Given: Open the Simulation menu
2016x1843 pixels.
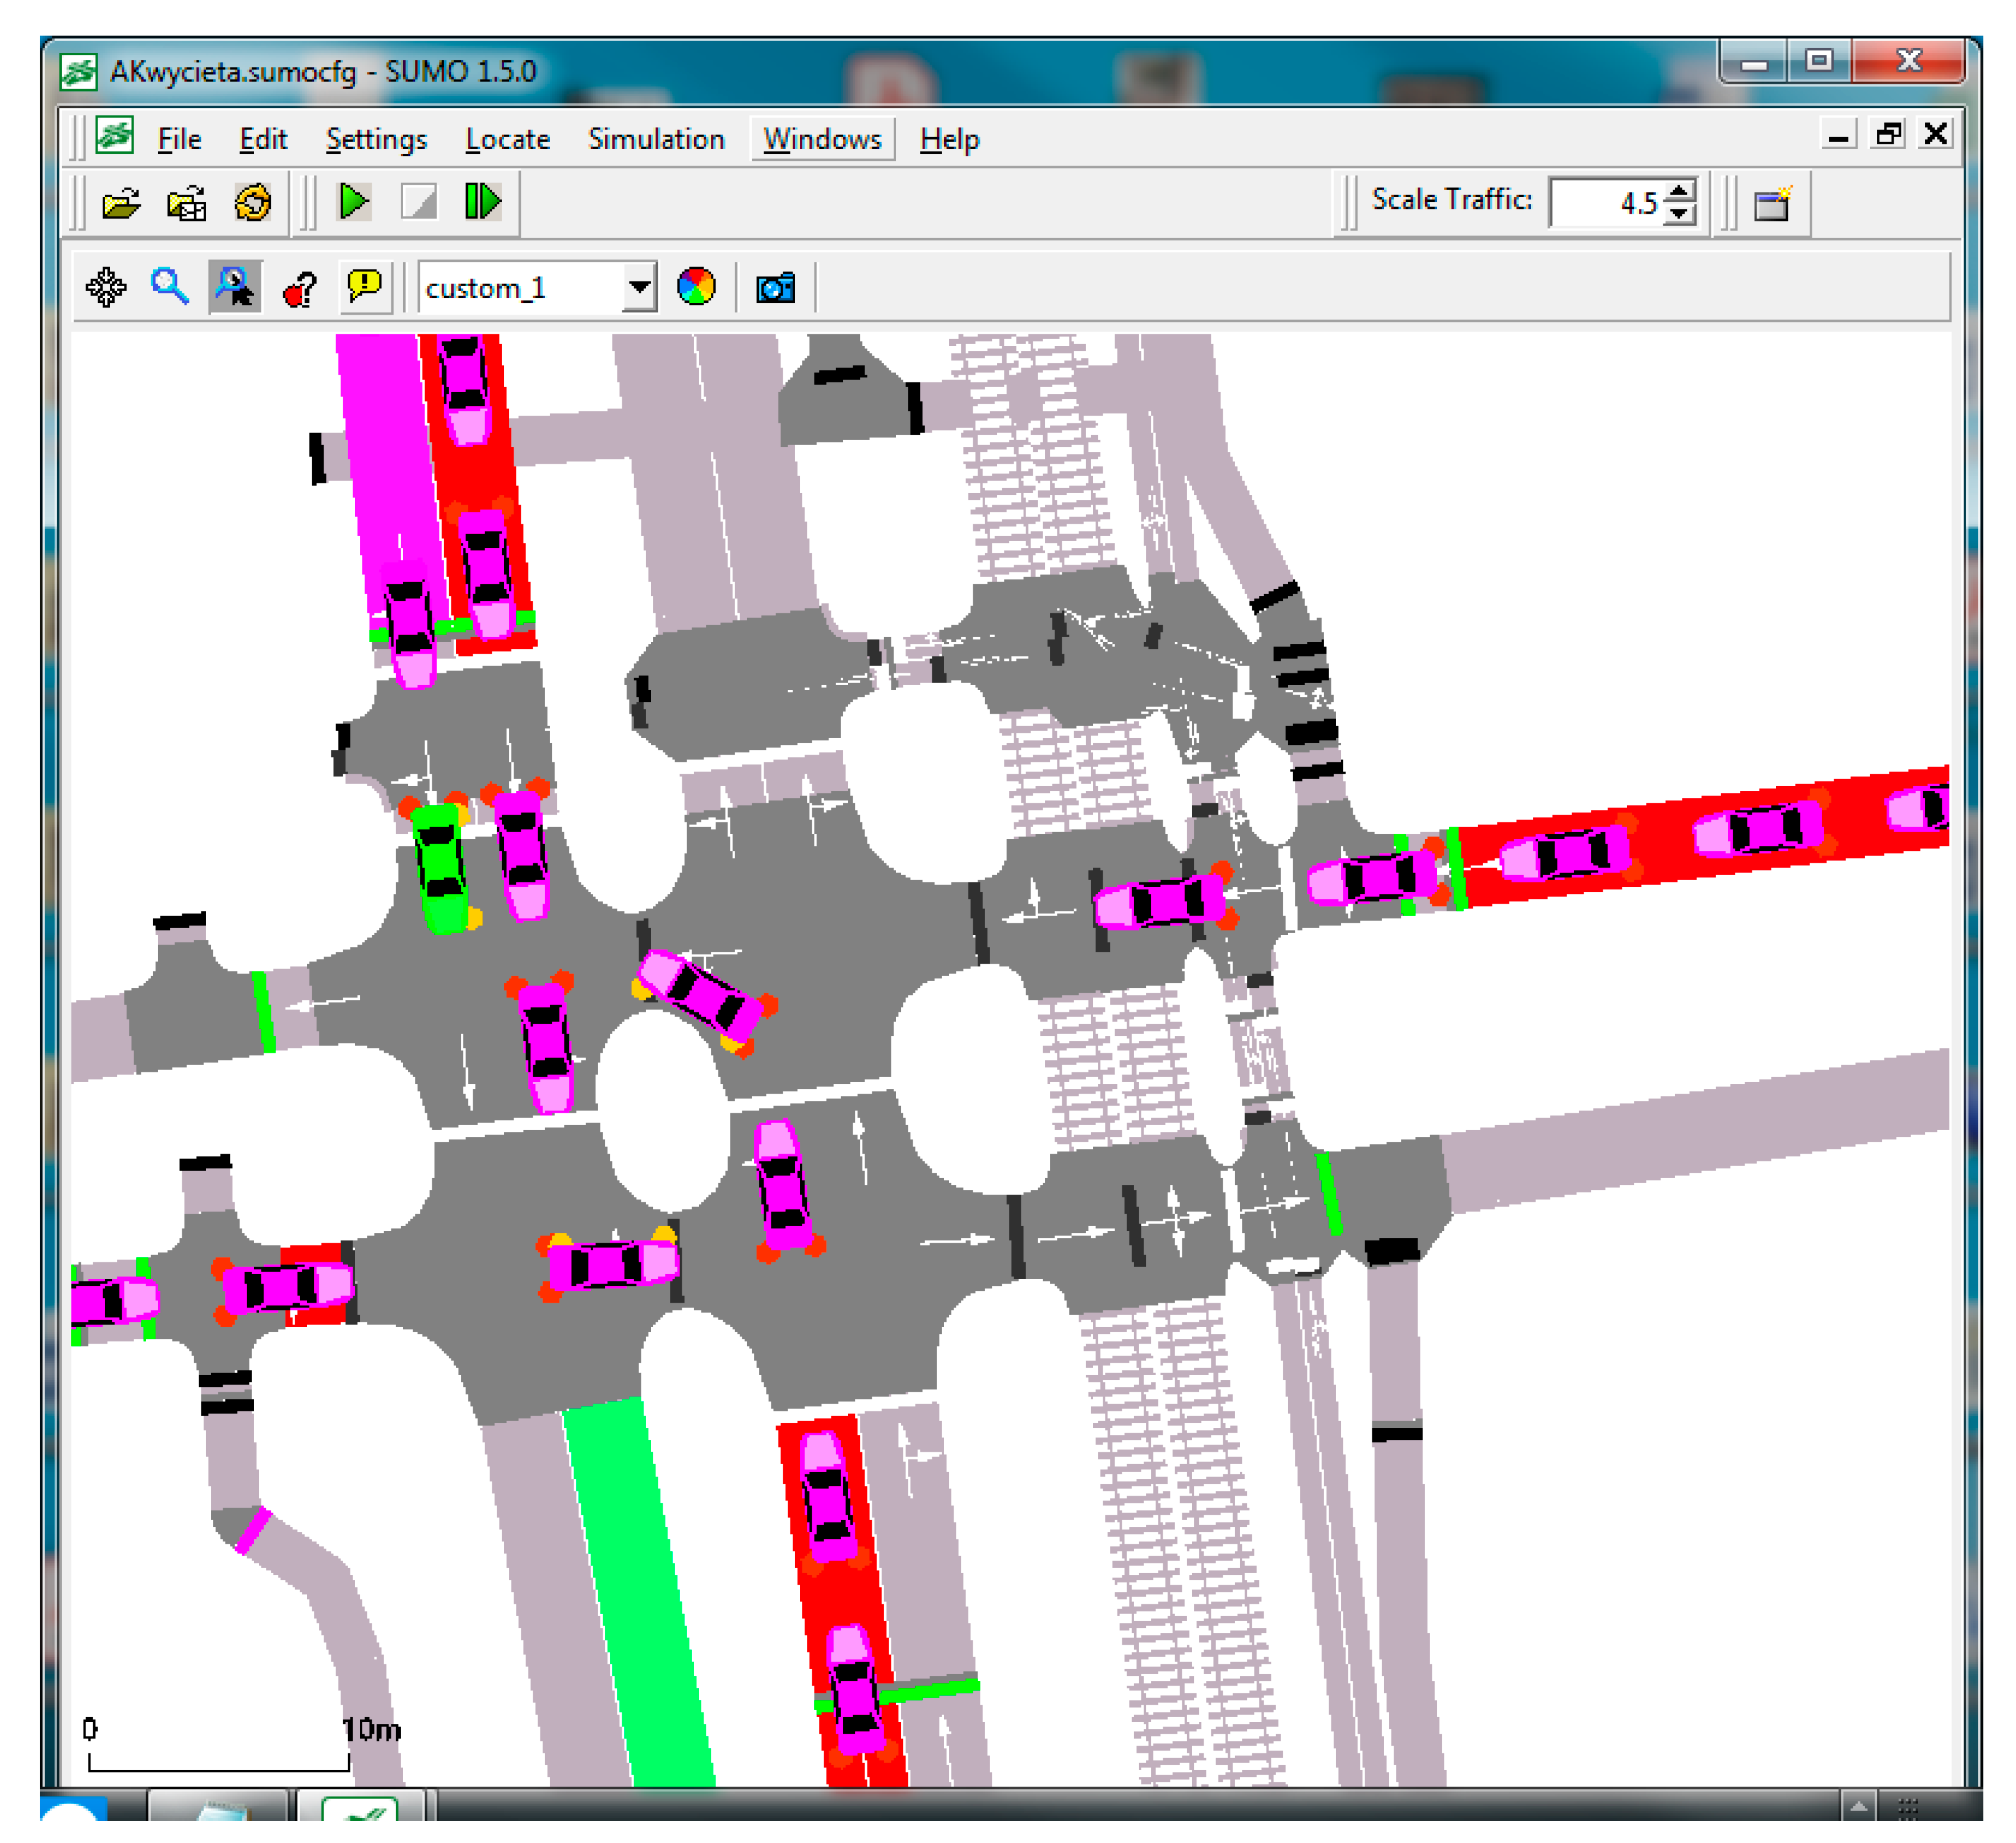Looking at the screenshot, I should (656, 140).
